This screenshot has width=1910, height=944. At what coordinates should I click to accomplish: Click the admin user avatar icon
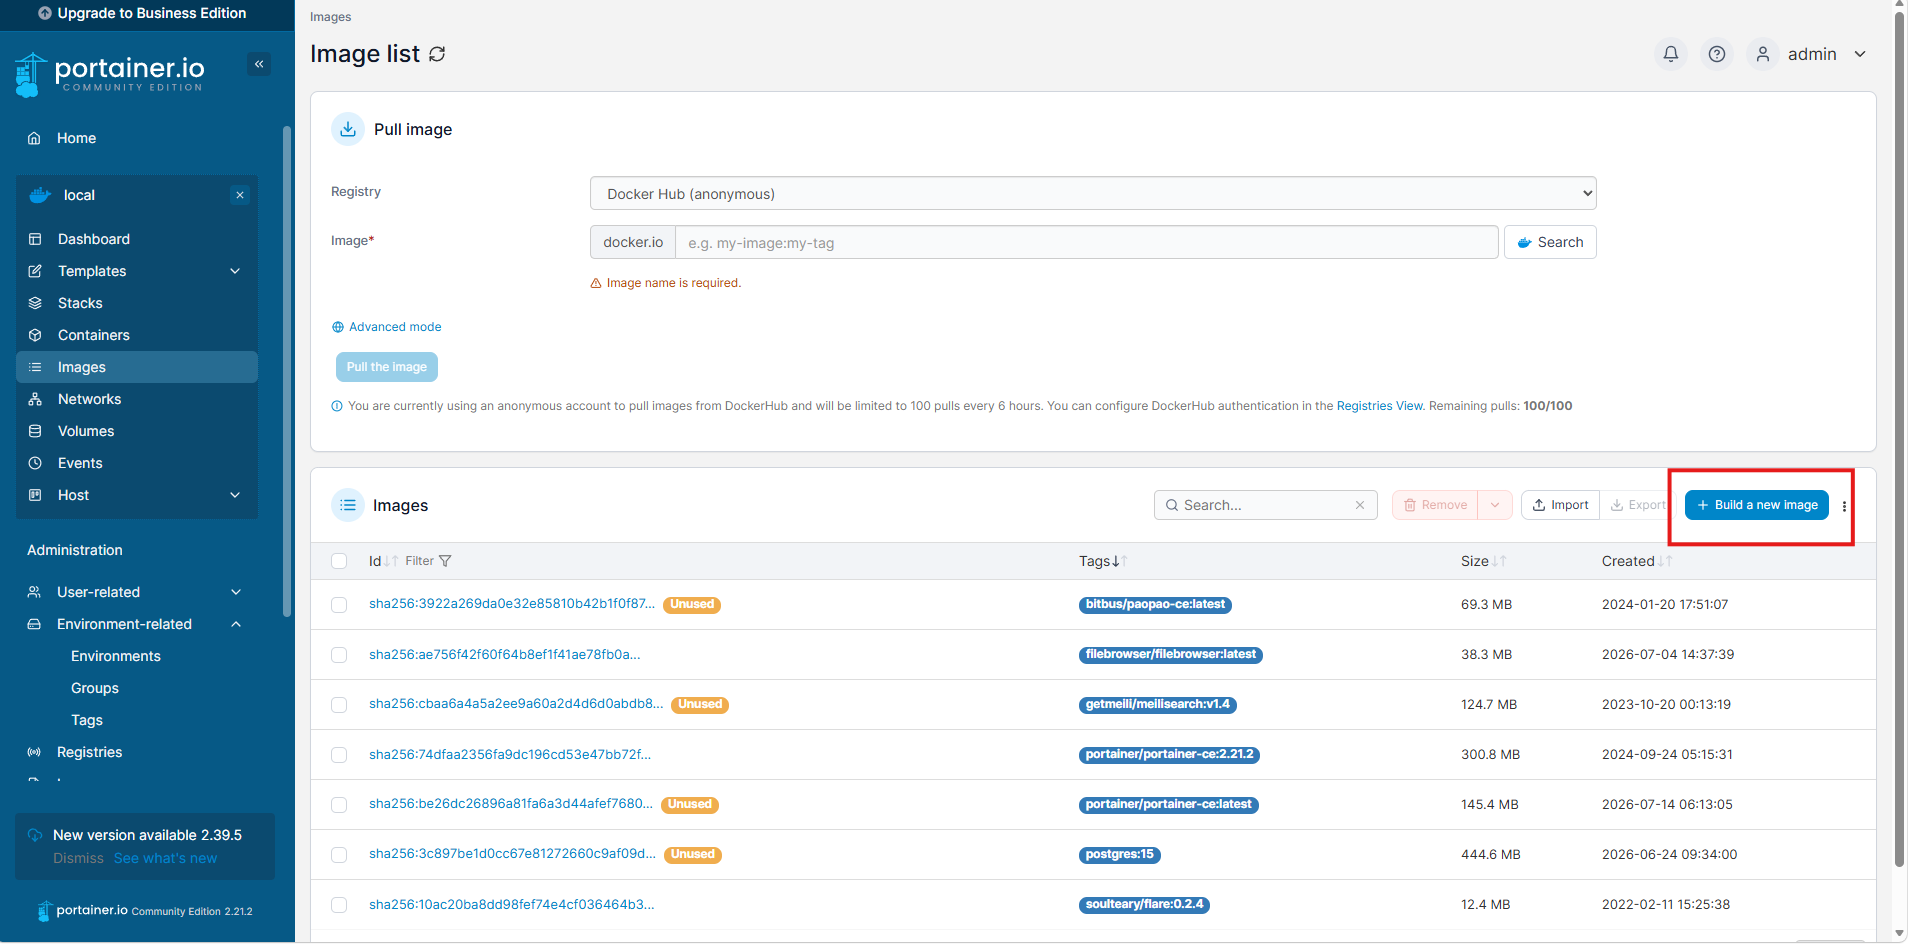pyautogui.click(x=1763, y=54)
